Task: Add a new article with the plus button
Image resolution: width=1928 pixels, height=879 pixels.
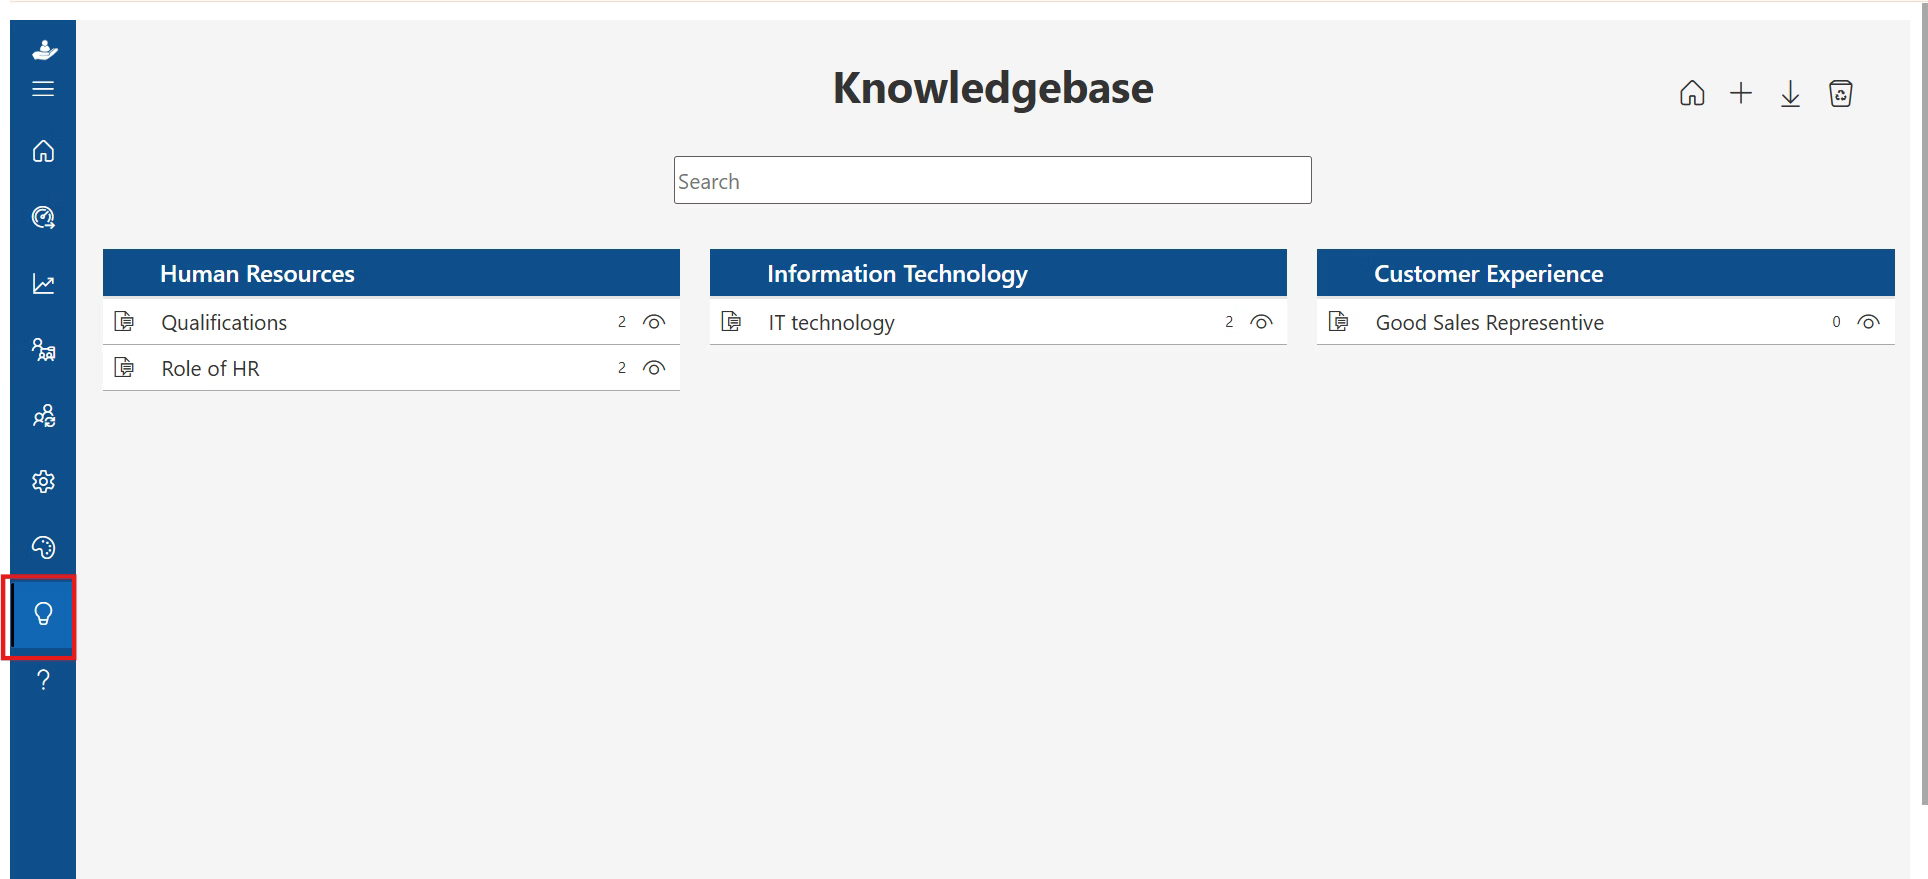Action: [1740, 93]
